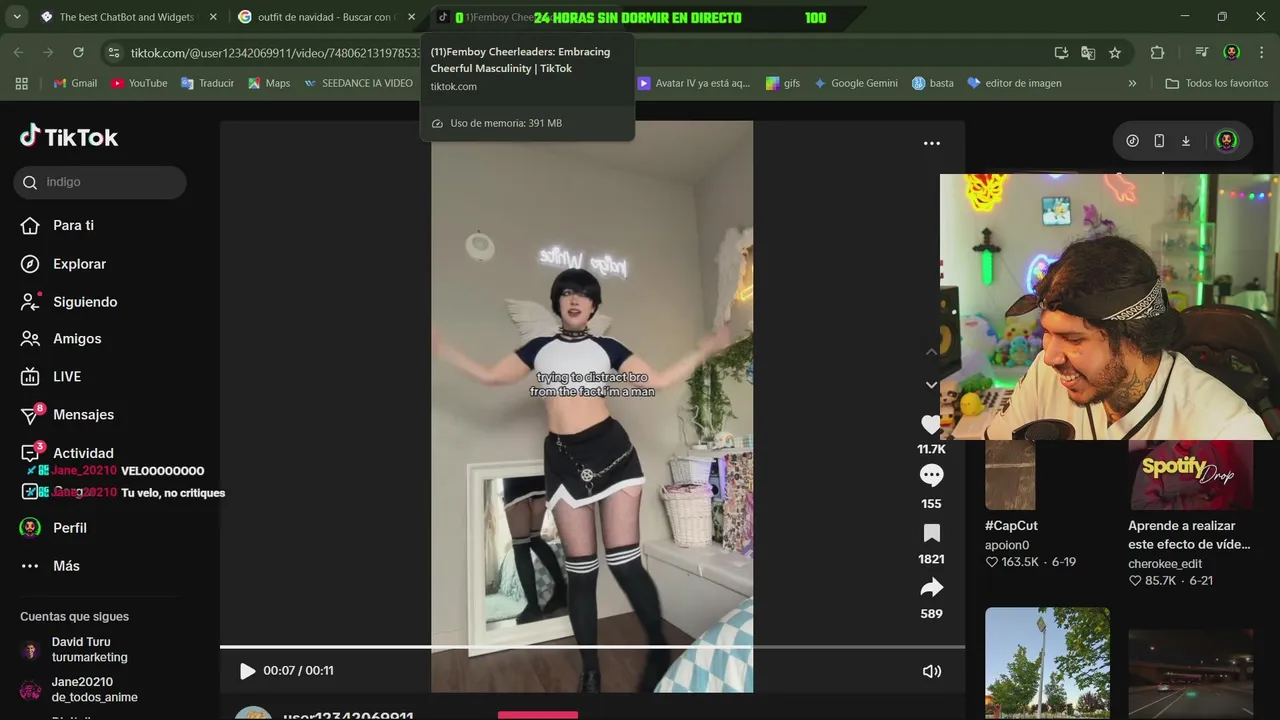Close the outfit de navidad tab
Image resolution: width=1280 pixels, height=720 pixels.
click(x=411, y=17)
